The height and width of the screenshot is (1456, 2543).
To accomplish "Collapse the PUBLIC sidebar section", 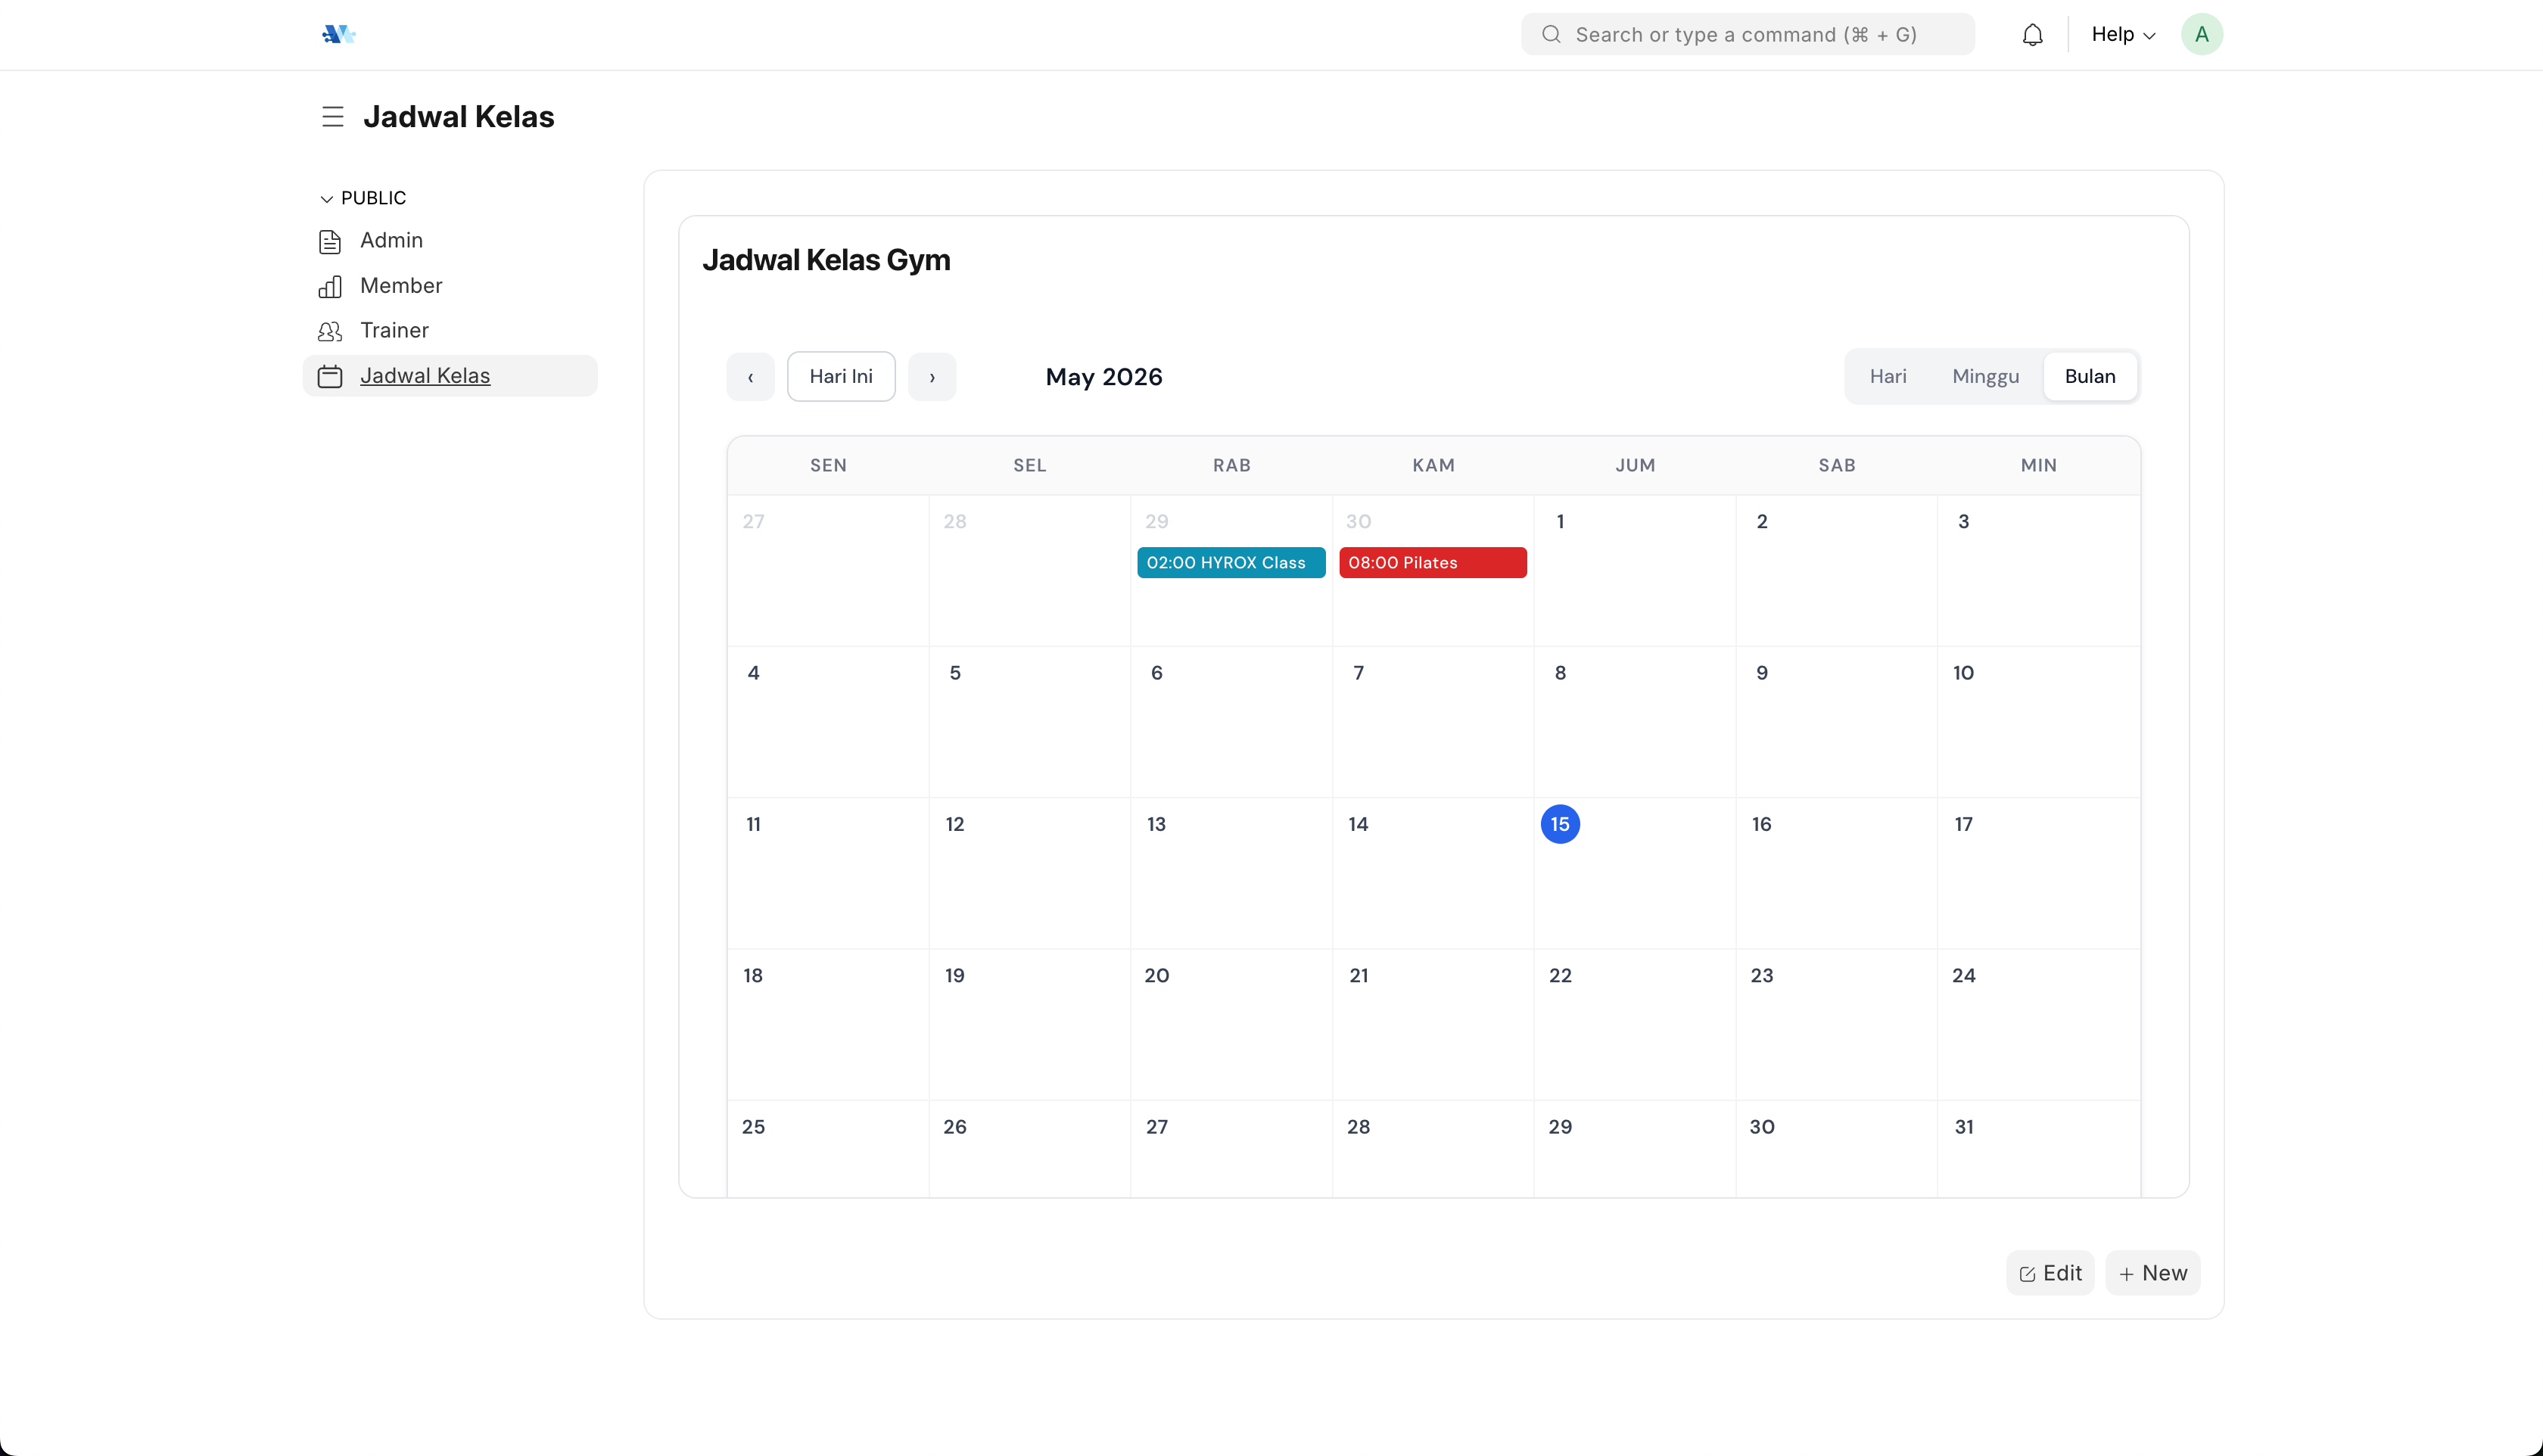I will [363, 198].
